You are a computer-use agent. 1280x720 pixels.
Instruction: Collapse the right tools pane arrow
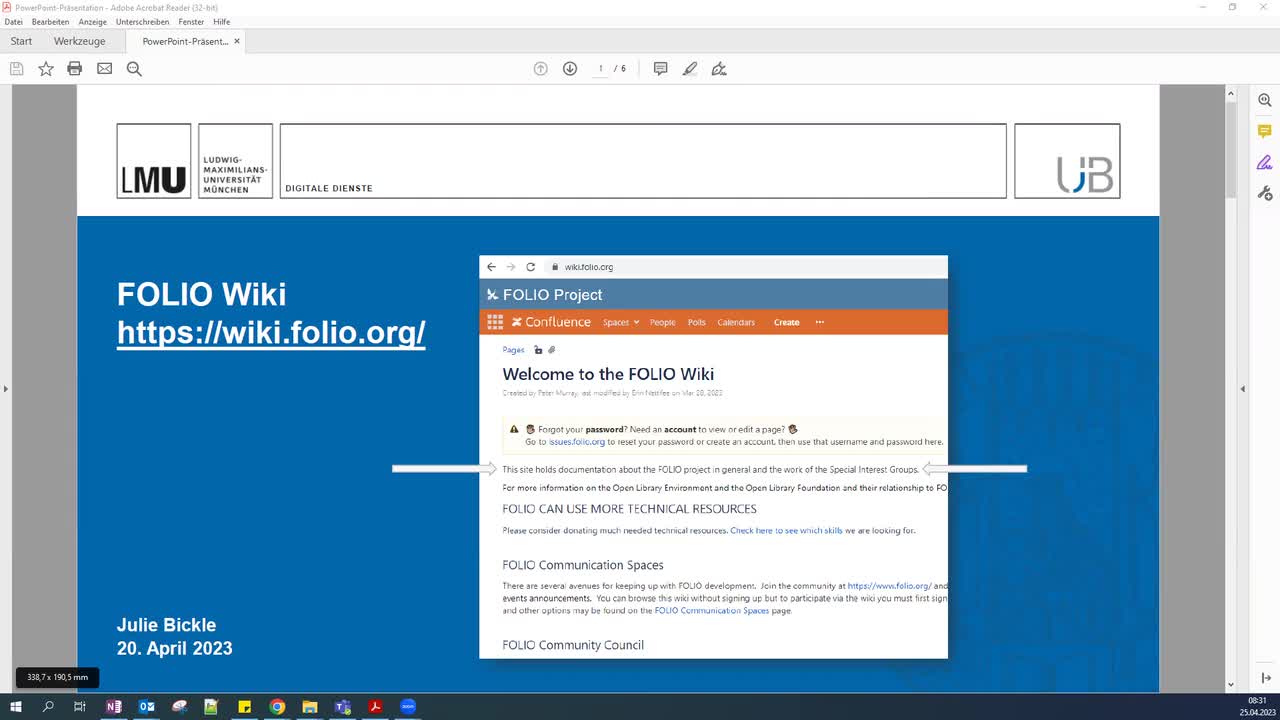(x=1243, y=388)
